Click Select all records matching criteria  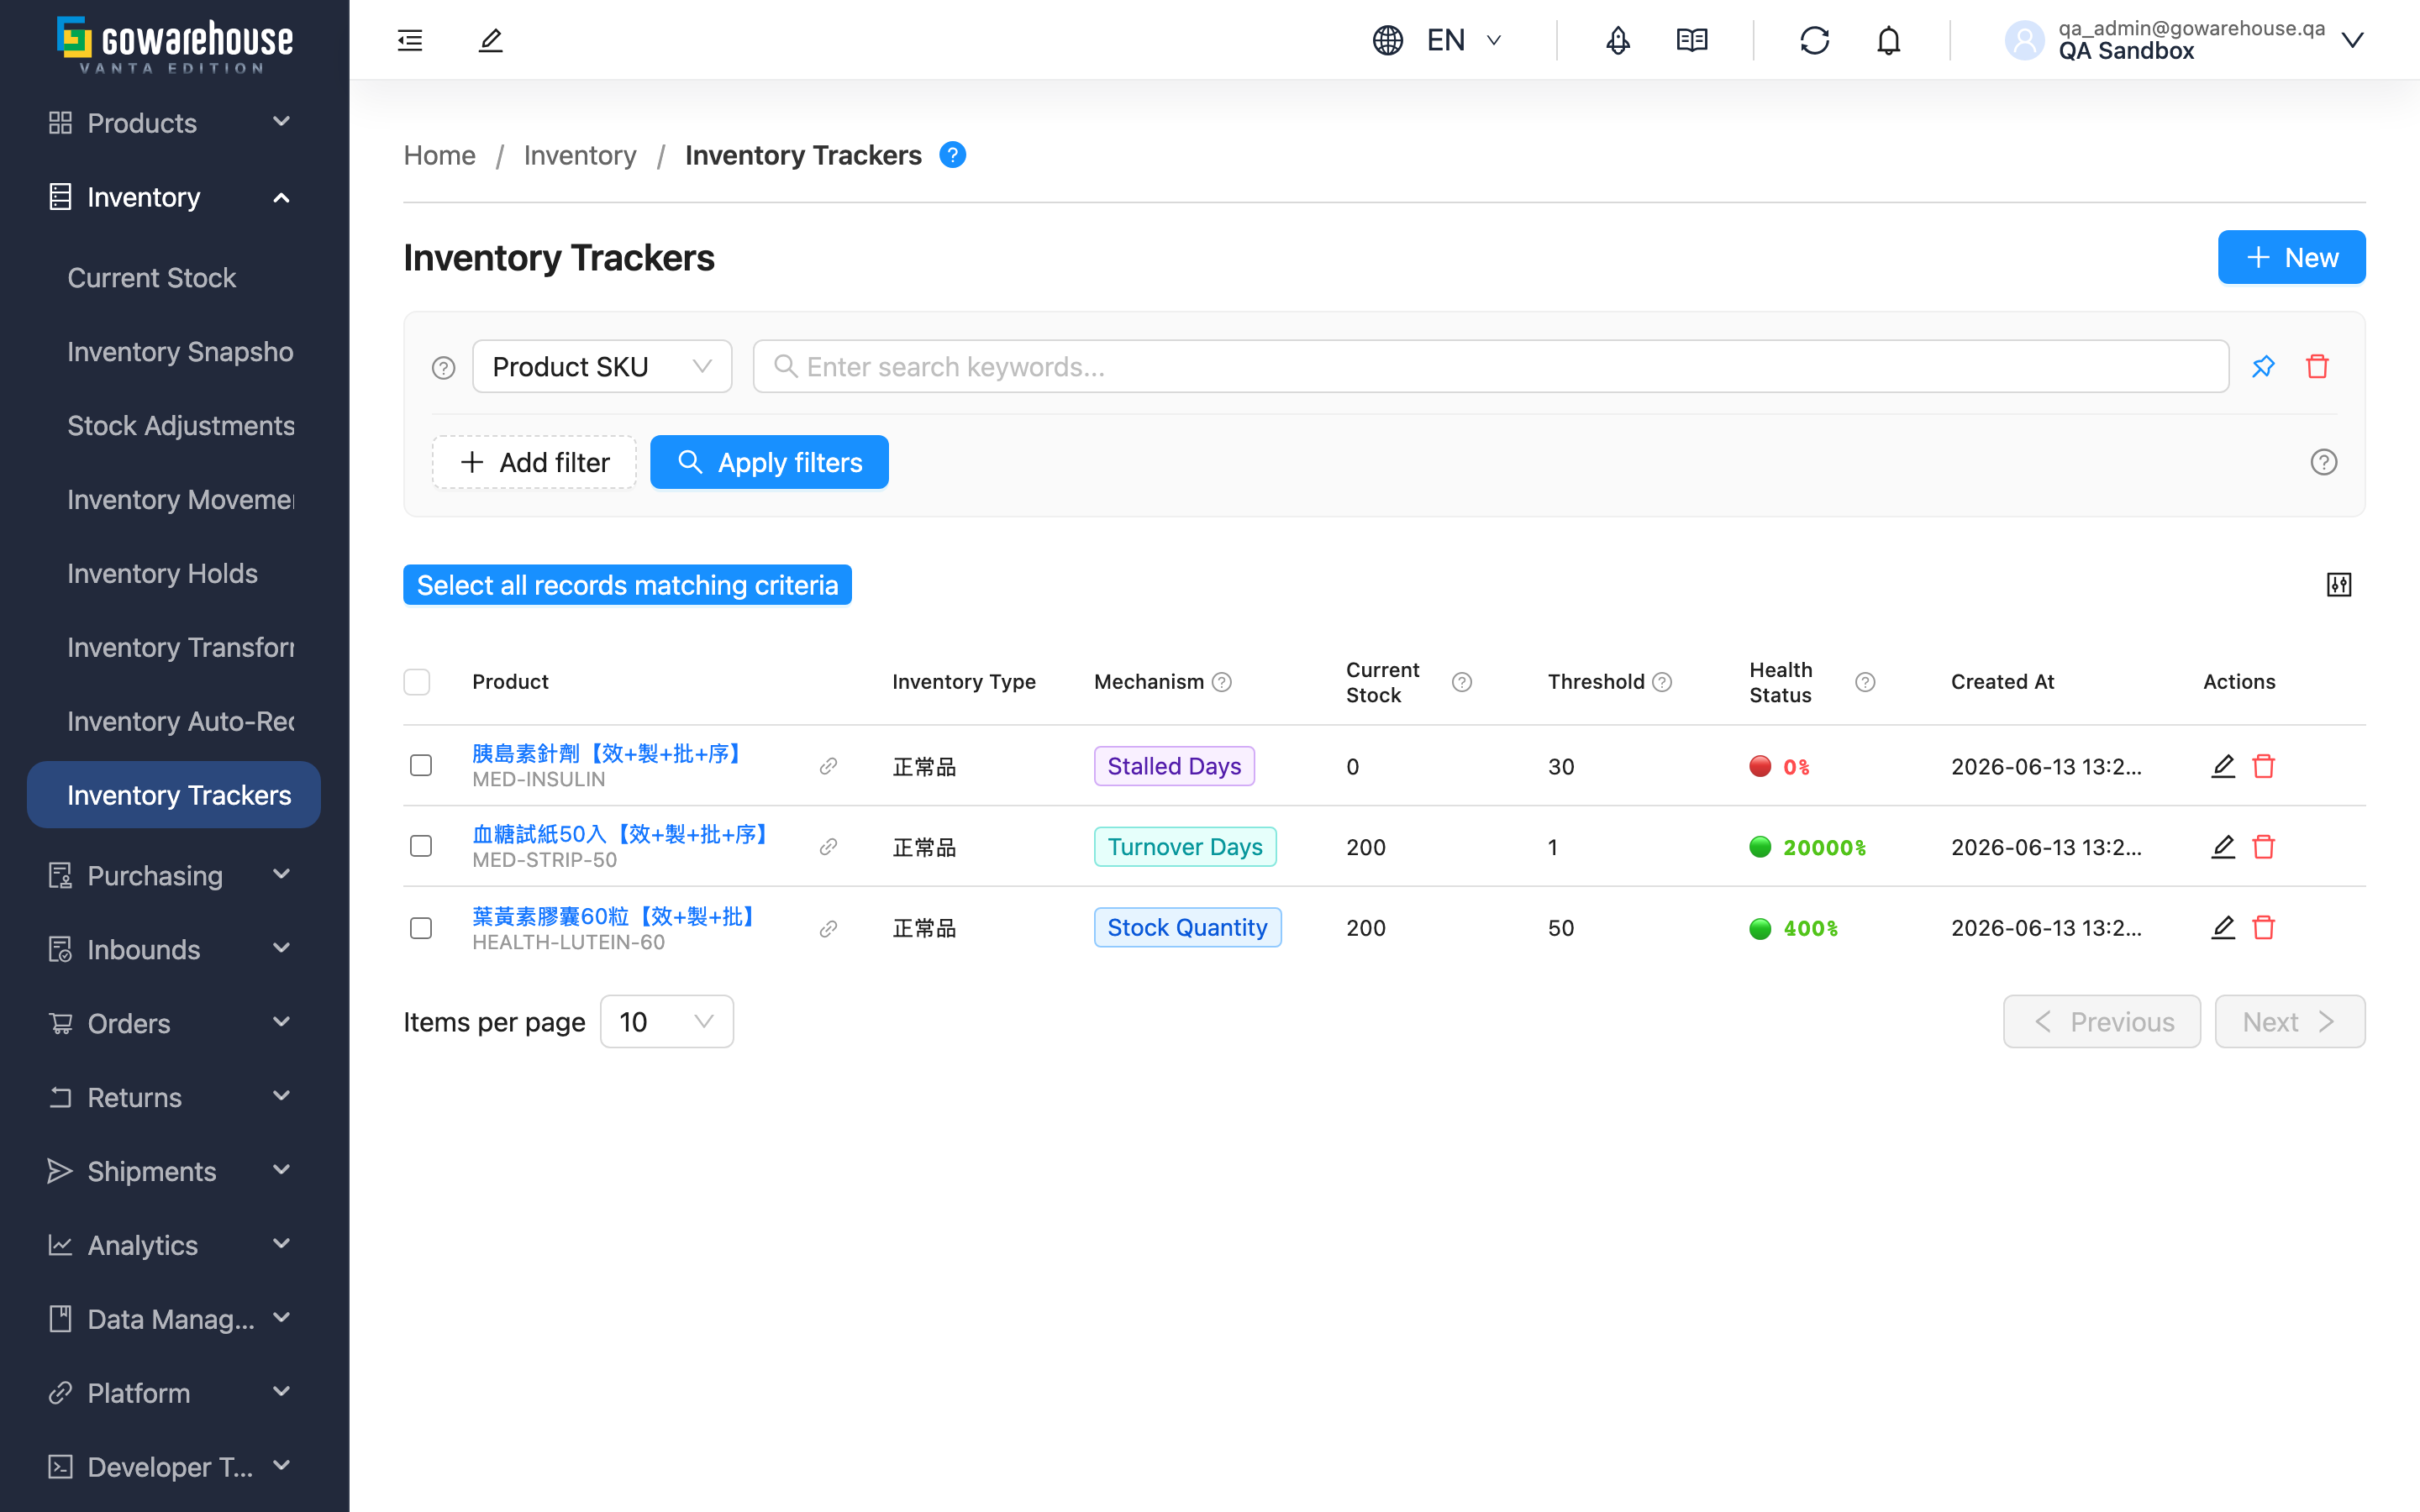[627, 585]
